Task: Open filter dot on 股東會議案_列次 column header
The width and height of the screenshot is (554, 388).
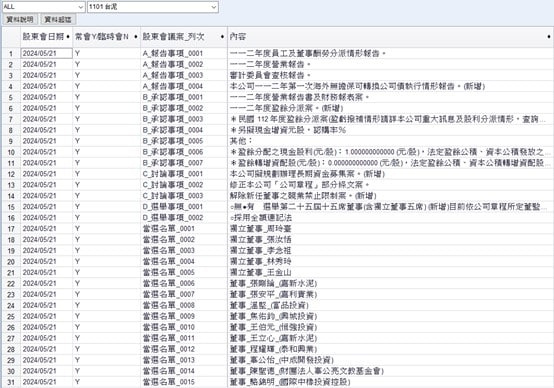Action: pyautogui.click(x=222, y=37)
